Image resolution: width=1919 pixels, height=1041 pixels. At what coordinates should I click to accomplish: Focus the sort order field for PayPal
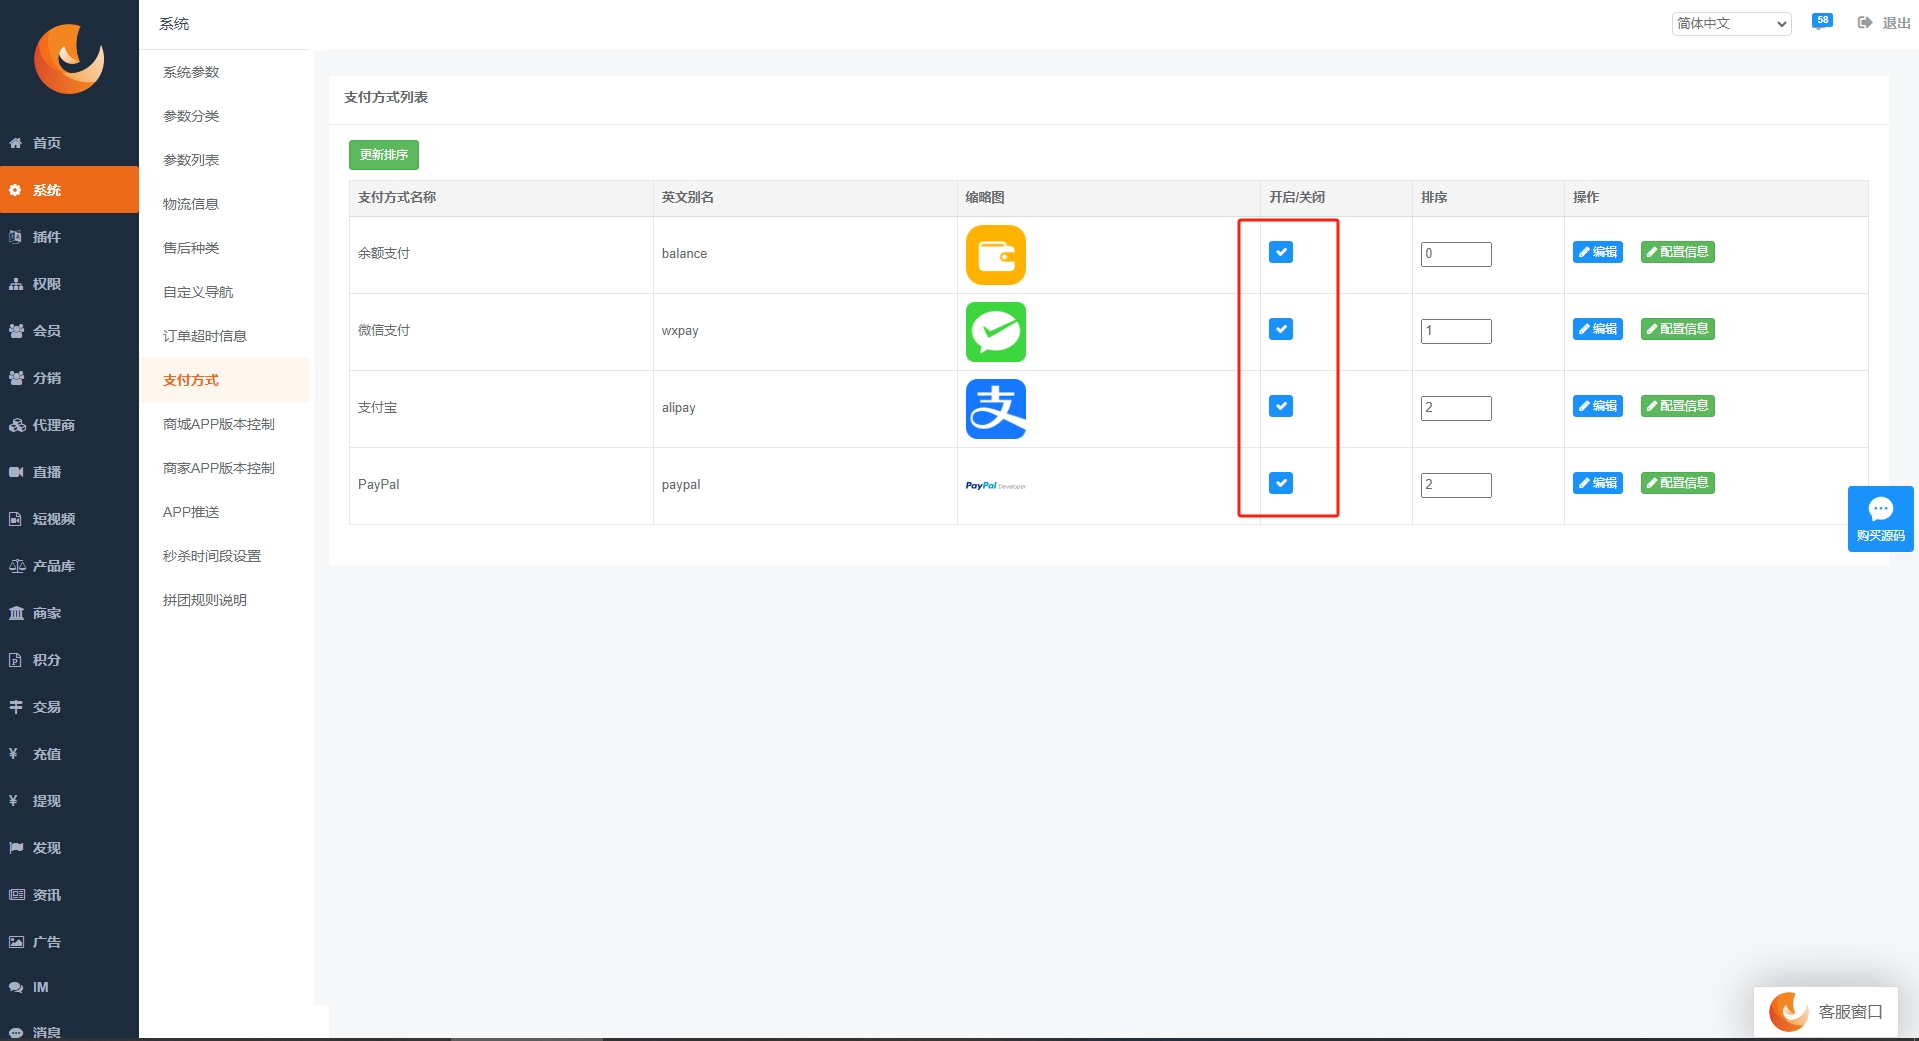pyautogui.click(x=1456, y=485)
